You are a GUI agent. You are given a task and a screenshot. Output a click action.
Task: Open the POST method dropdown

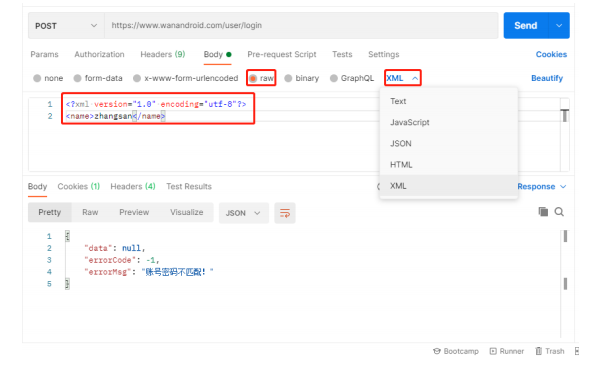pyautogui.click(x=66, y=26)
